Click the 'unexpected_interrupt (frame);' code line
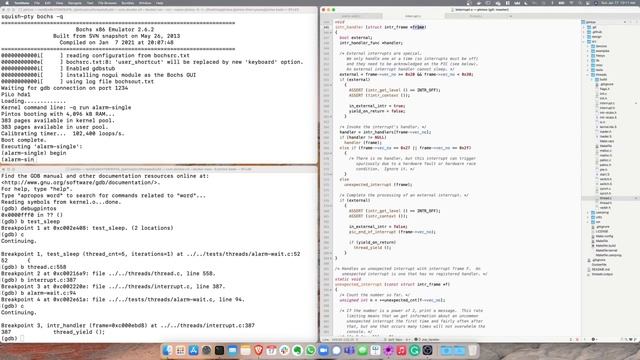The height and width of the screenshot is (360, 640). point(378,184)
